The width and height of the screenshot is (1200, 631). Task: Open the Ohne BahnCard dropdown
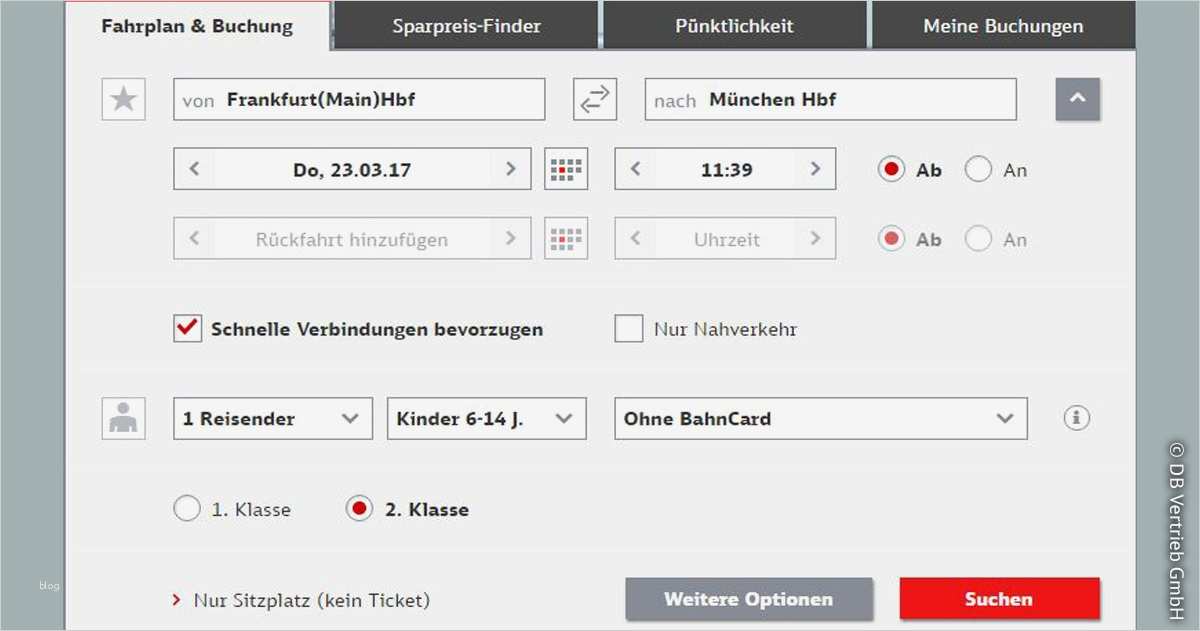tap(820, 418)
